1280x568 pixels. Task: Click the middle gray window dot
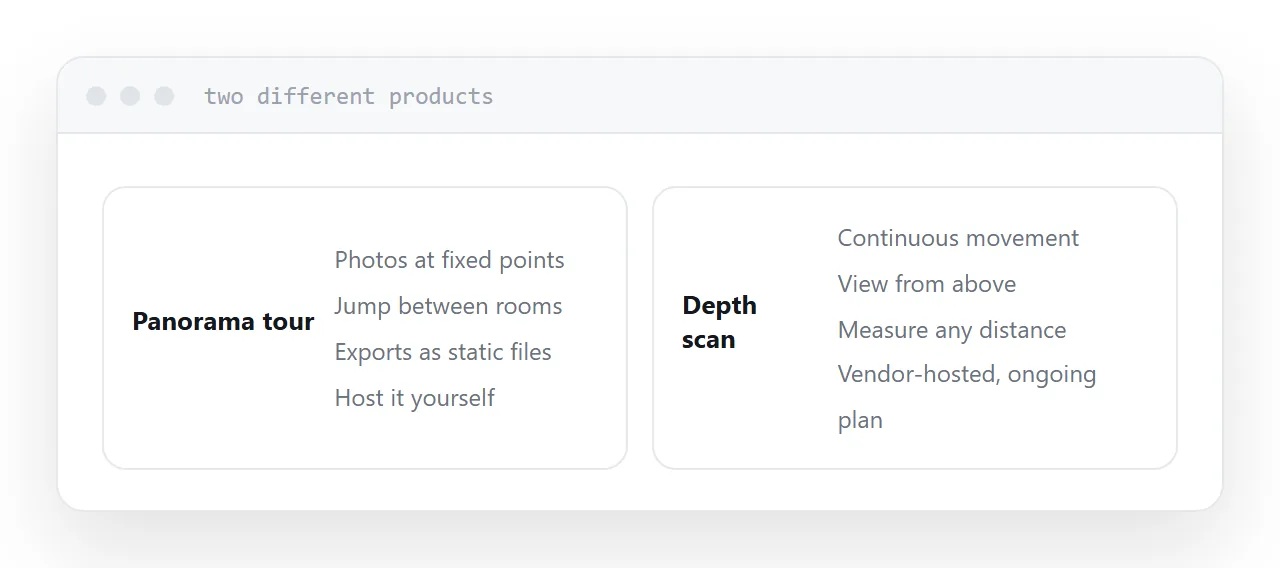pyautogui.click(x=130, y=96)
